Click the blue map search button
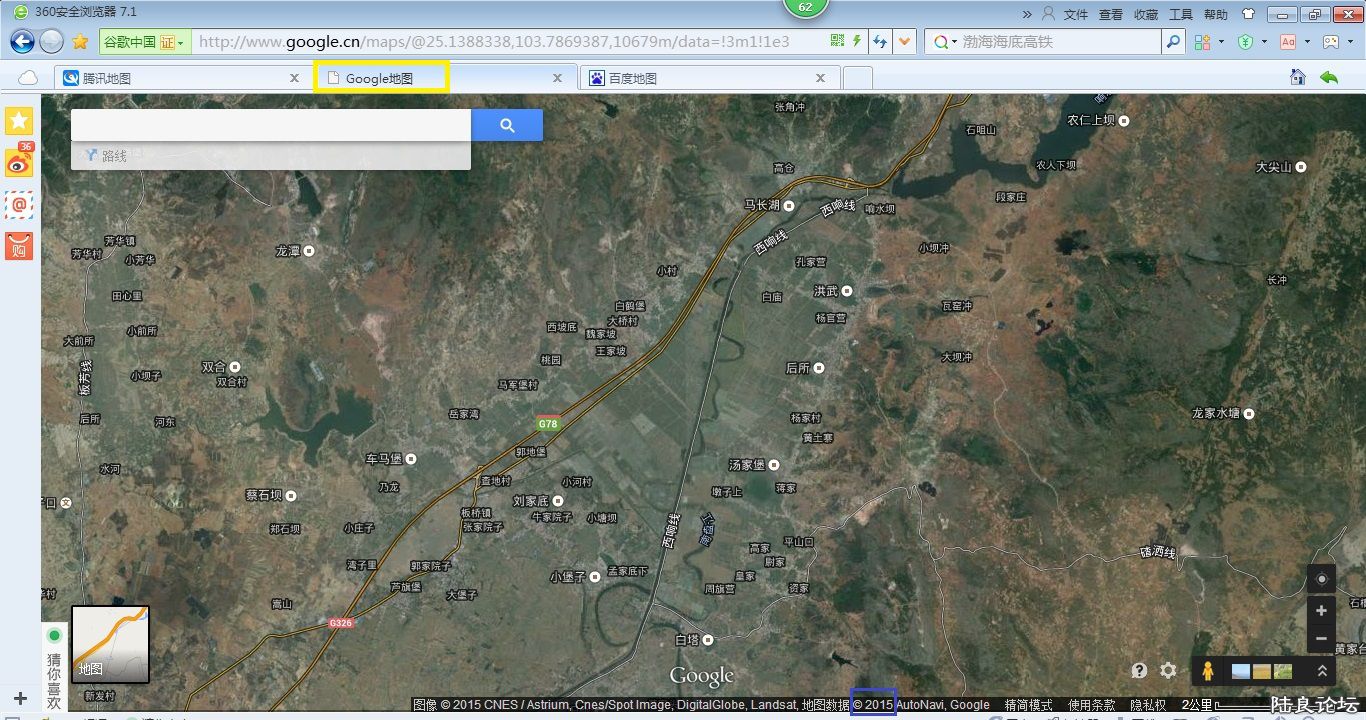Viewport: 1366px width, 720px height. click(507, 125)
